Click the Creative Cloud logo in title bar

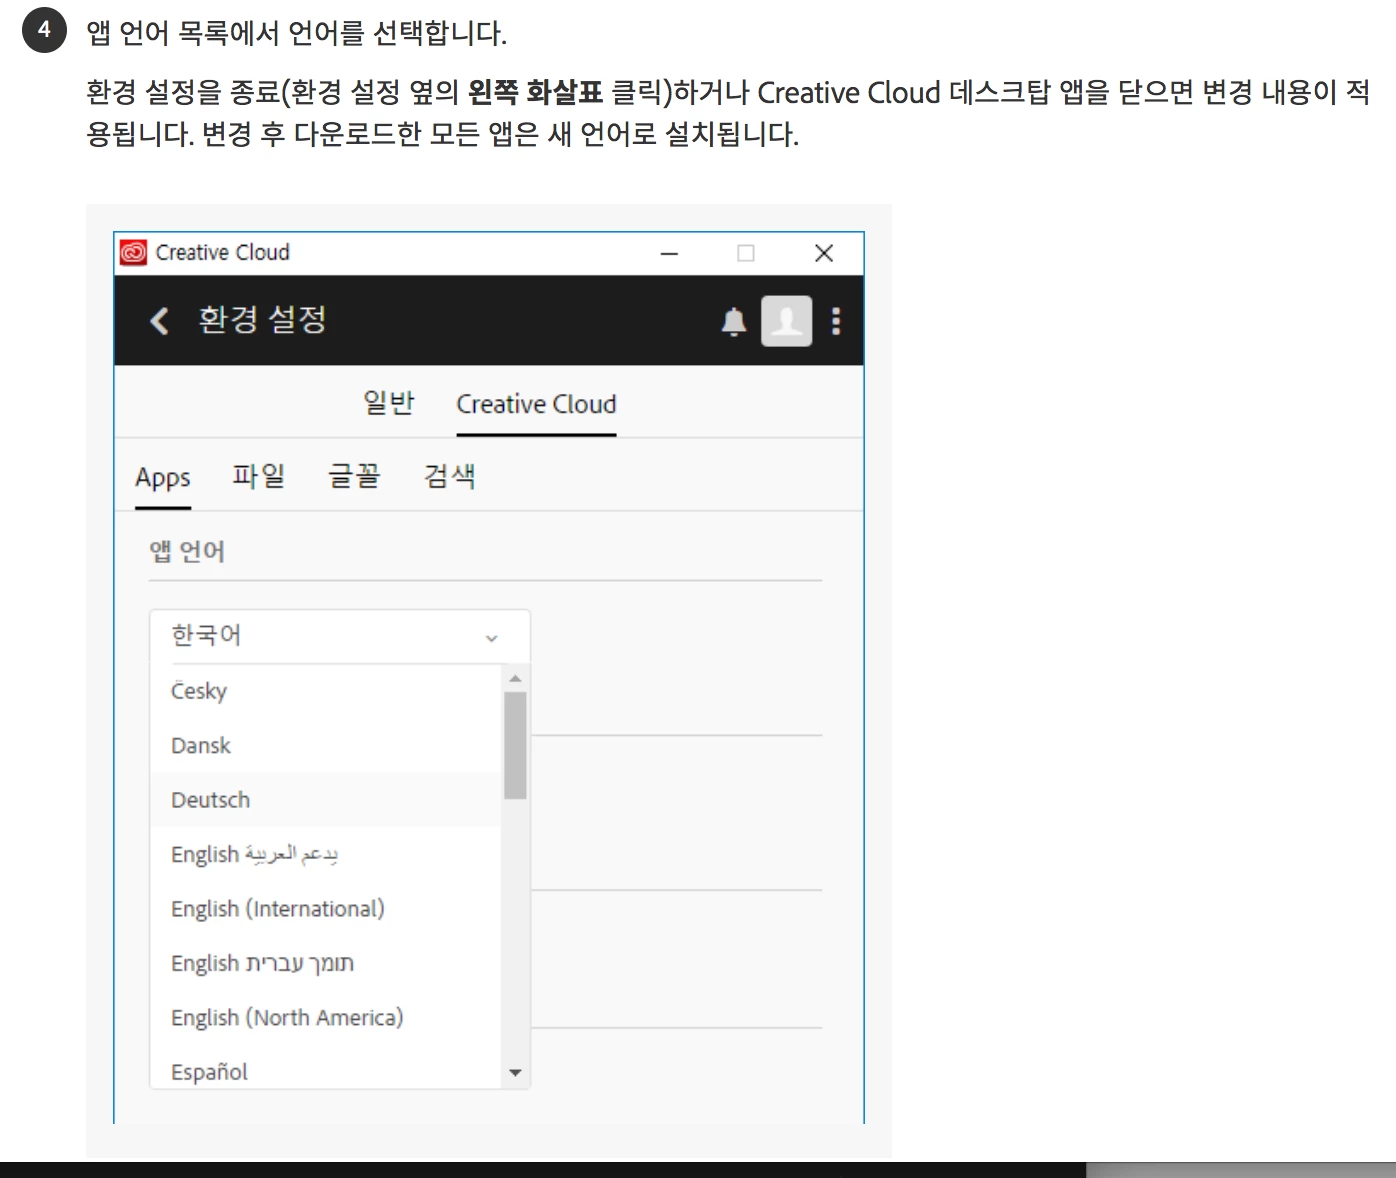coord(133,252)
